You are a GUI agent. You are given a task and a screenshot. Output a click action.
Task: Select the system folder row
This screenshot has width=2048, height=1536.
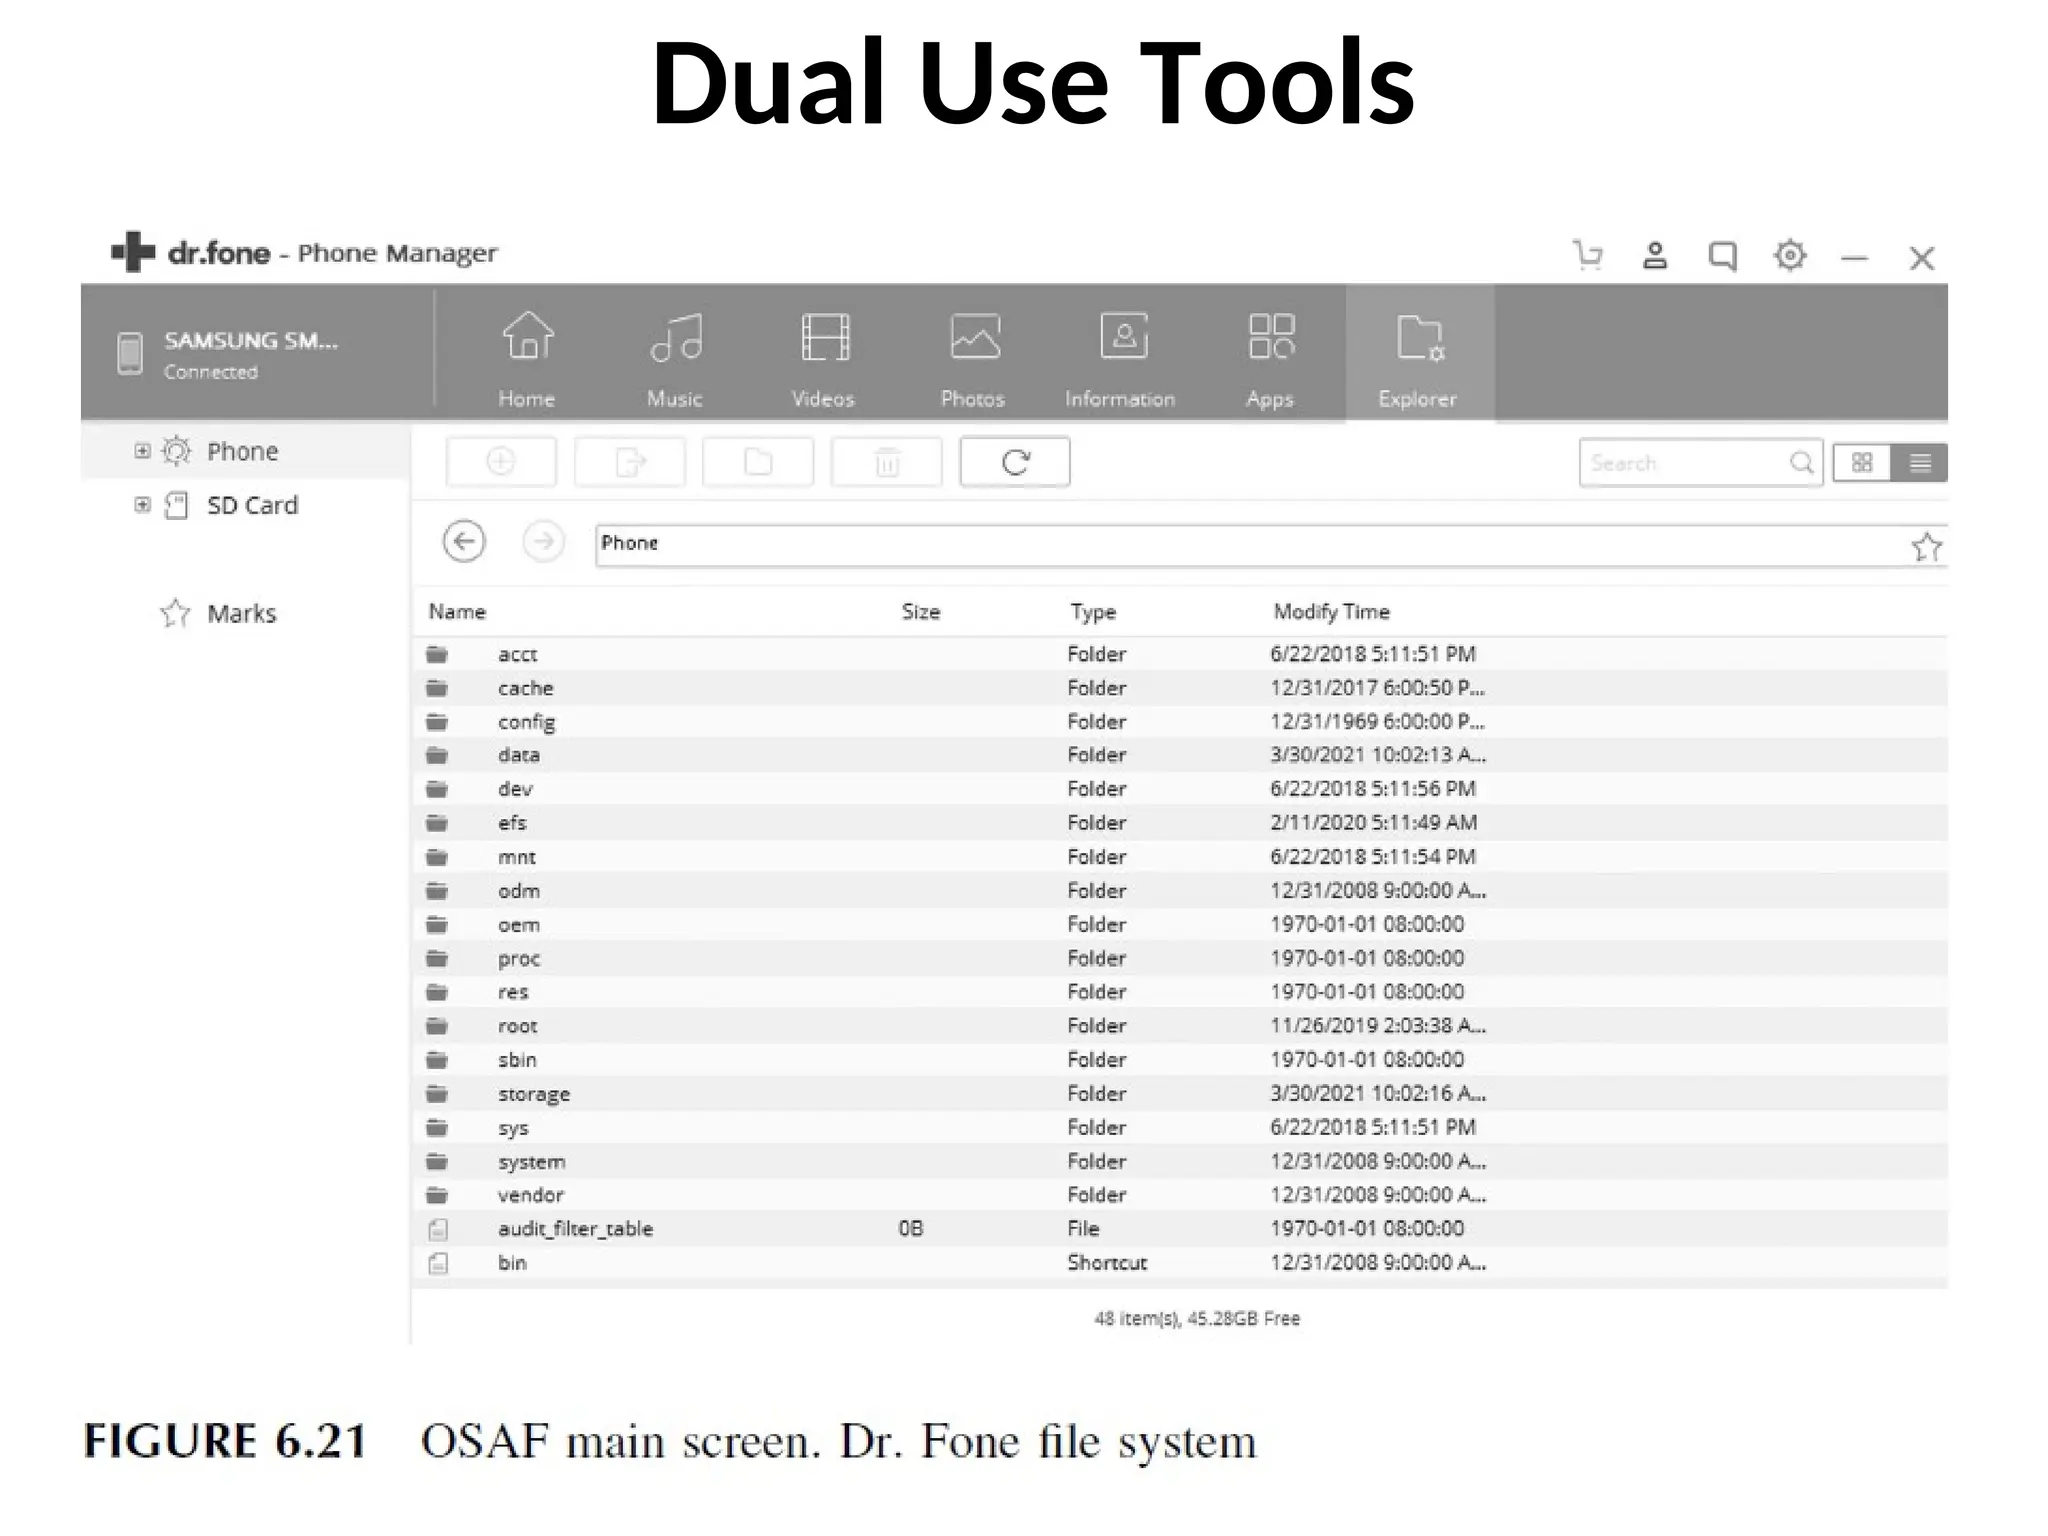click(1180, 1162)
